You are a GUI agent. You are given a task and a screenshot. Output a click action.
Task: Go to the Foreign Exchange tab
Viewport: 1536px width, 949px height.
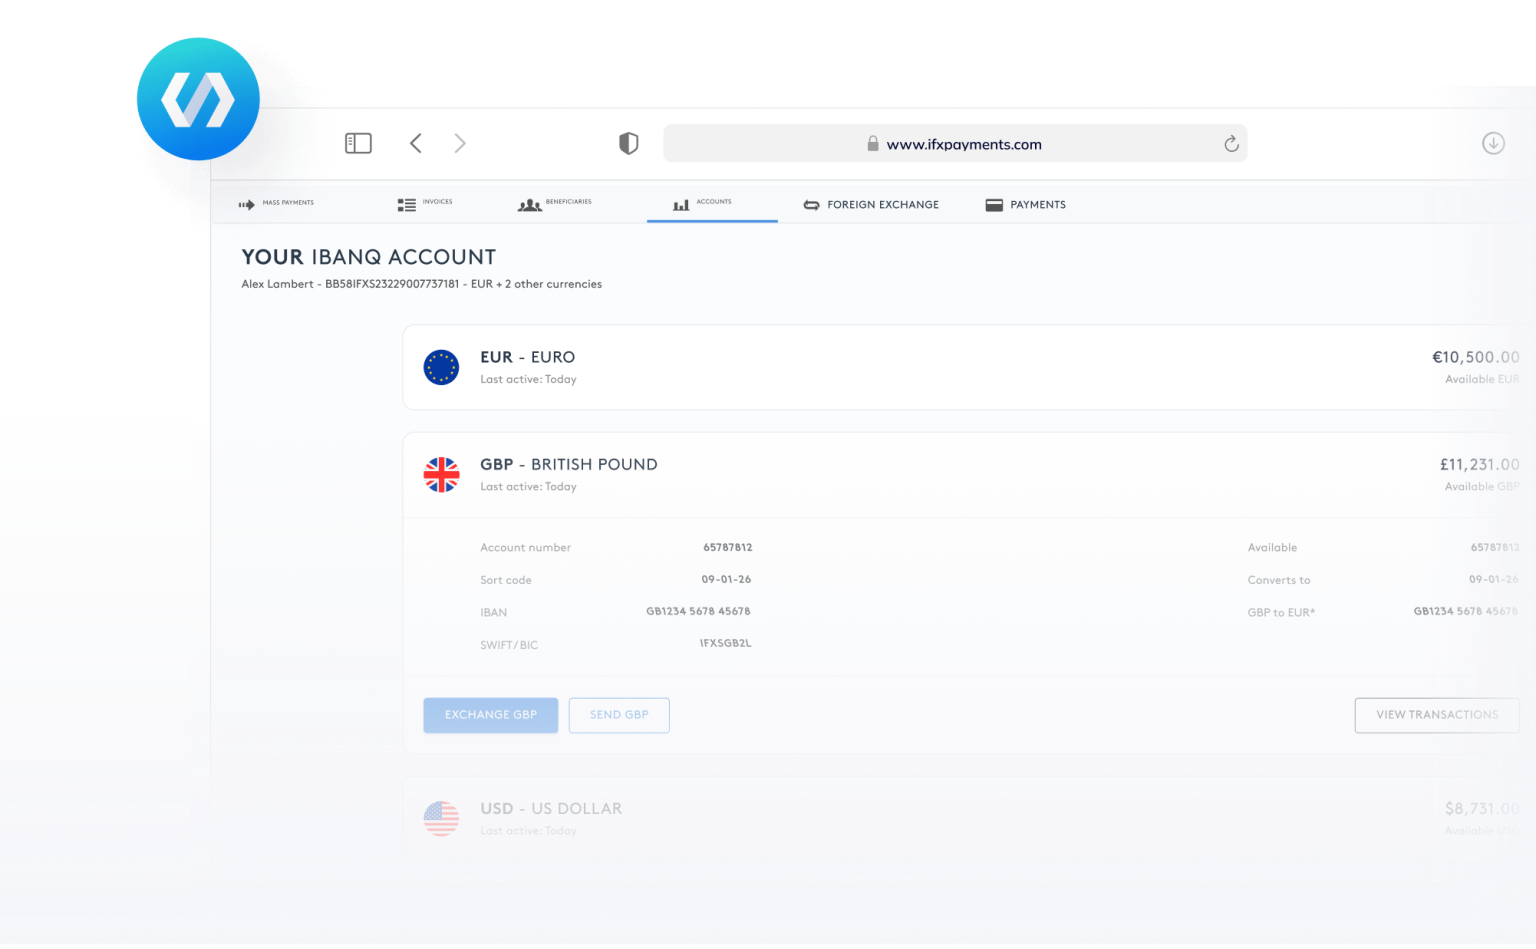click(x=871, y=205)
